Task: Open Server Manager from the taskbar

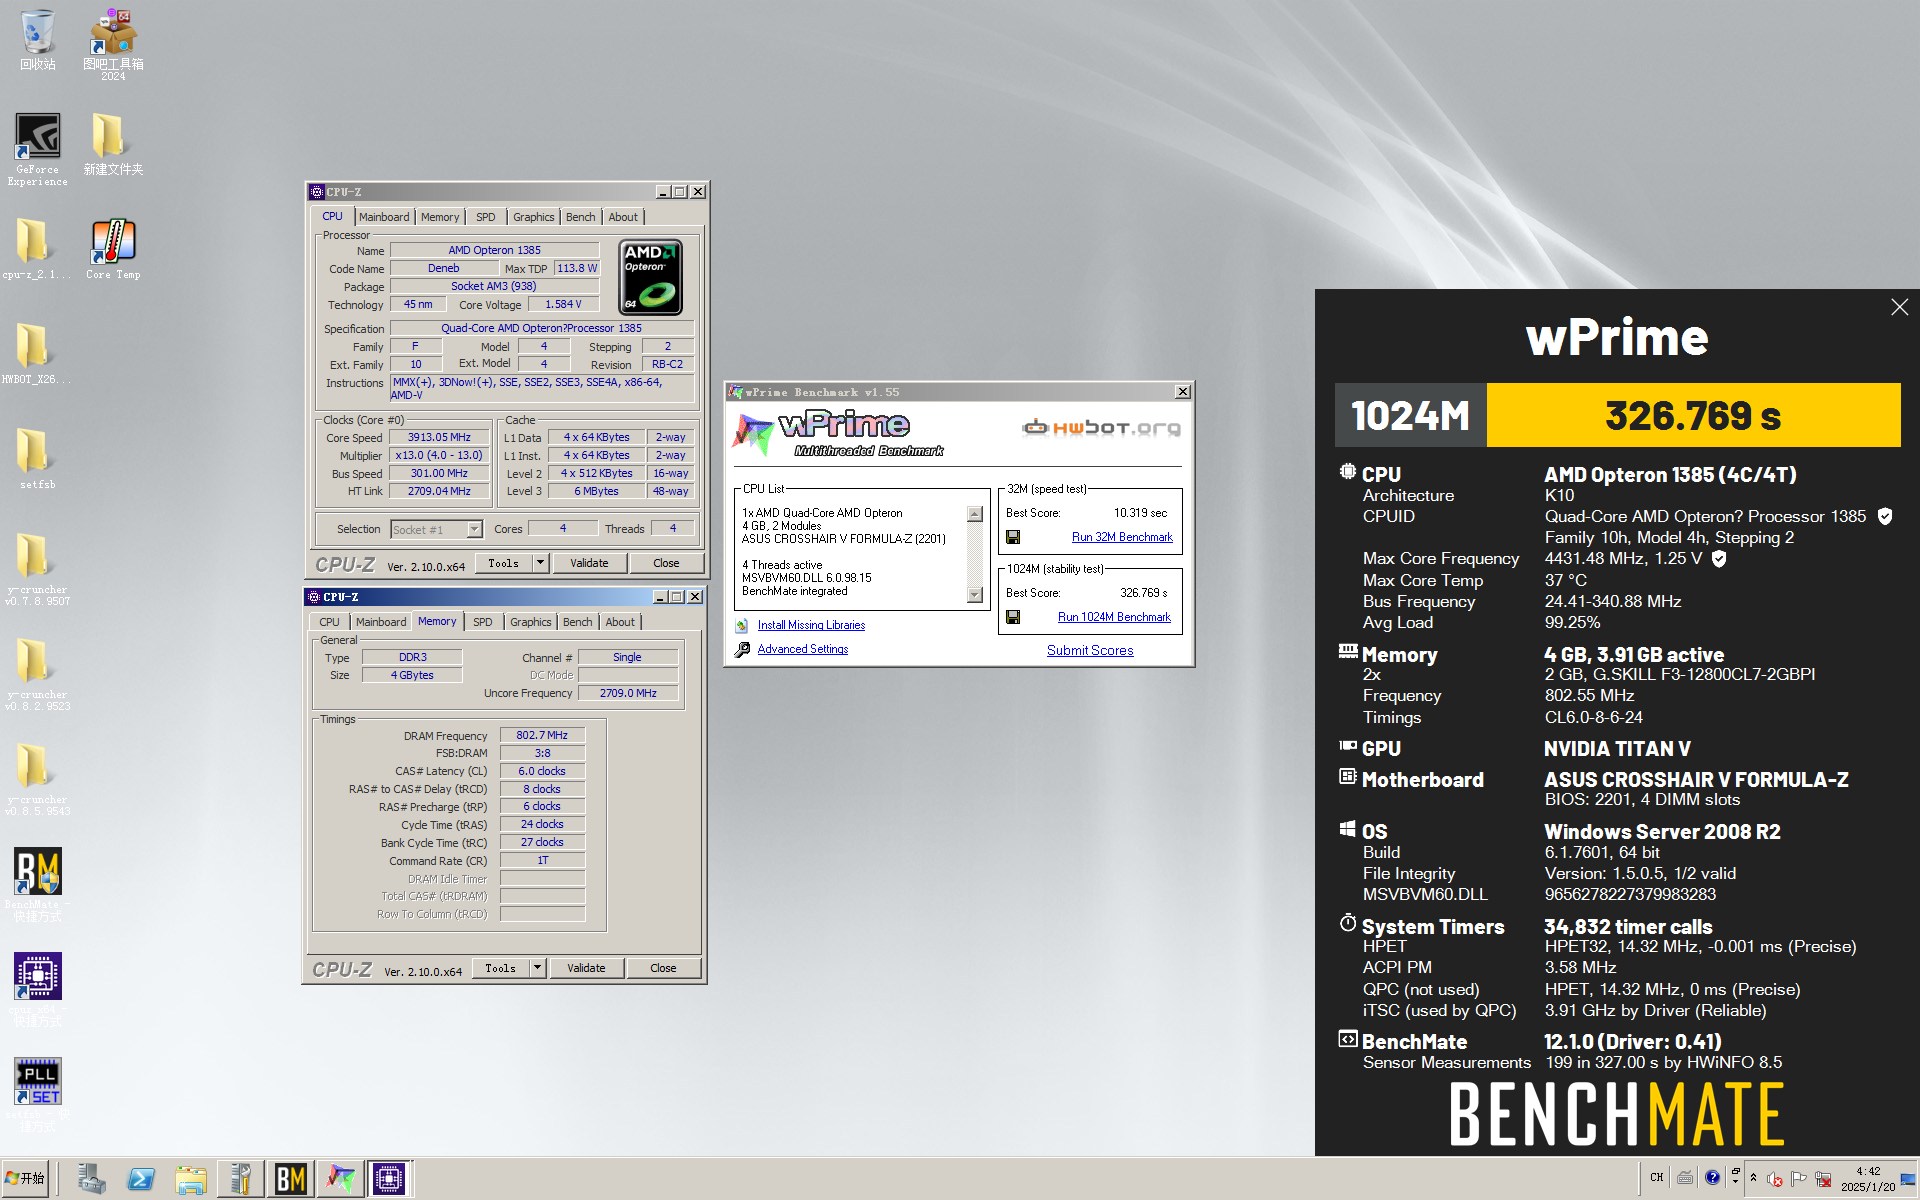Action: (x=91, y=1179)
